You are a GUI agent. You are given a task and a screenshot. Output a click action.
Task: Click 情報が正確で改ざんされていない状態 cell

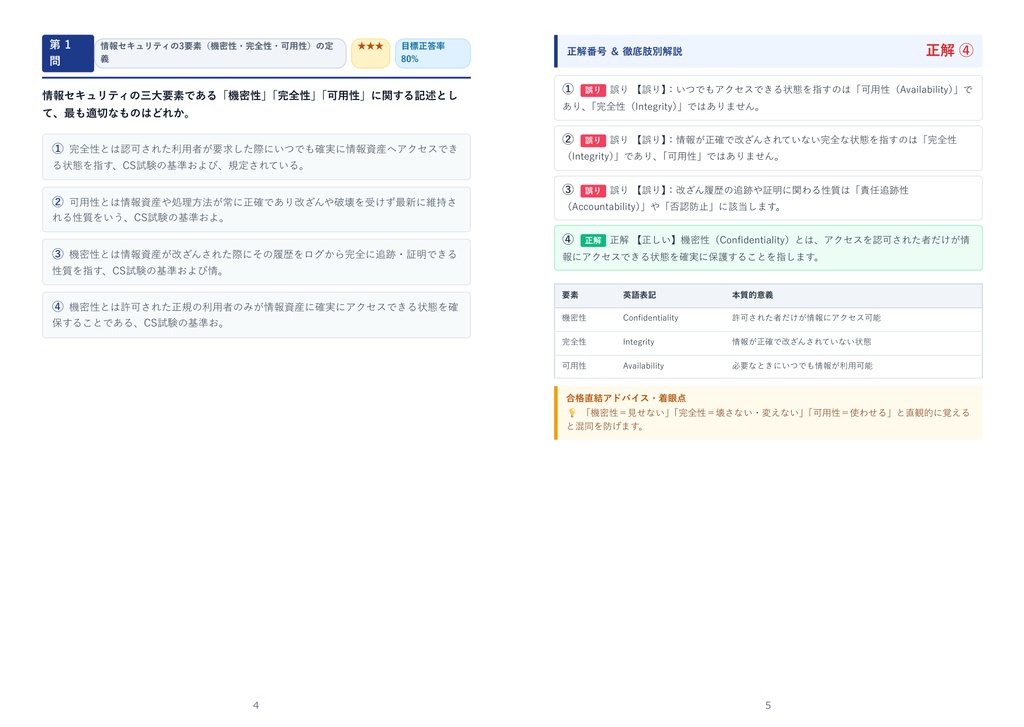point(801,342)
